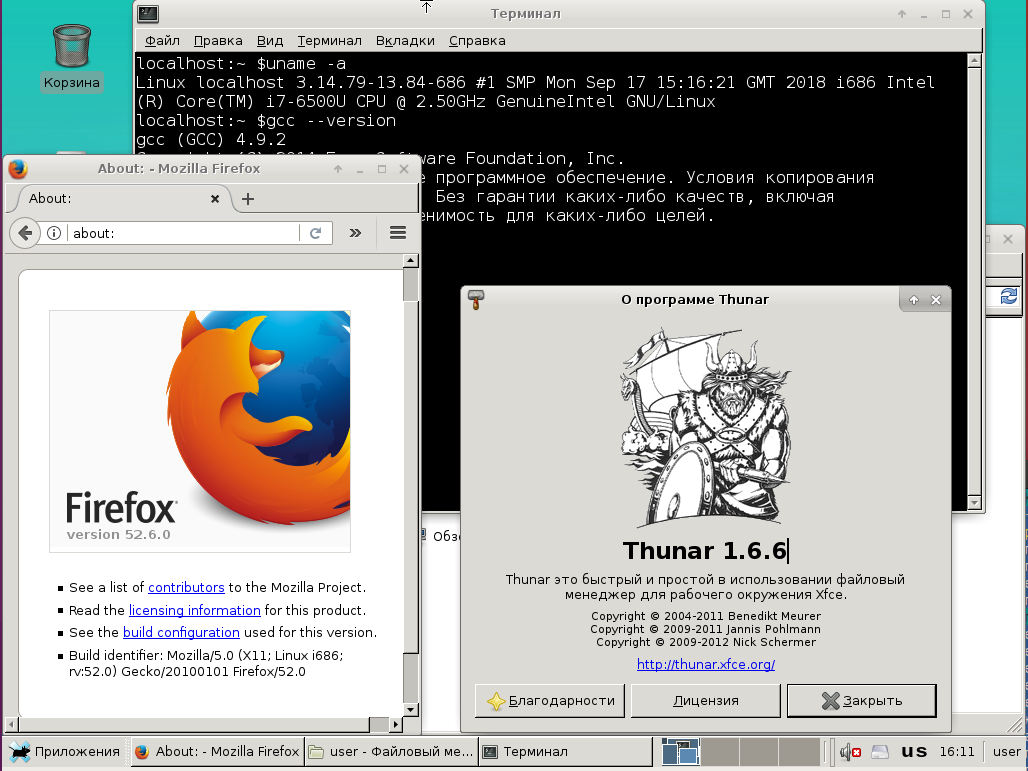Click the Thunar viking logo image
1028x771 pixels.
coord(706,427)
